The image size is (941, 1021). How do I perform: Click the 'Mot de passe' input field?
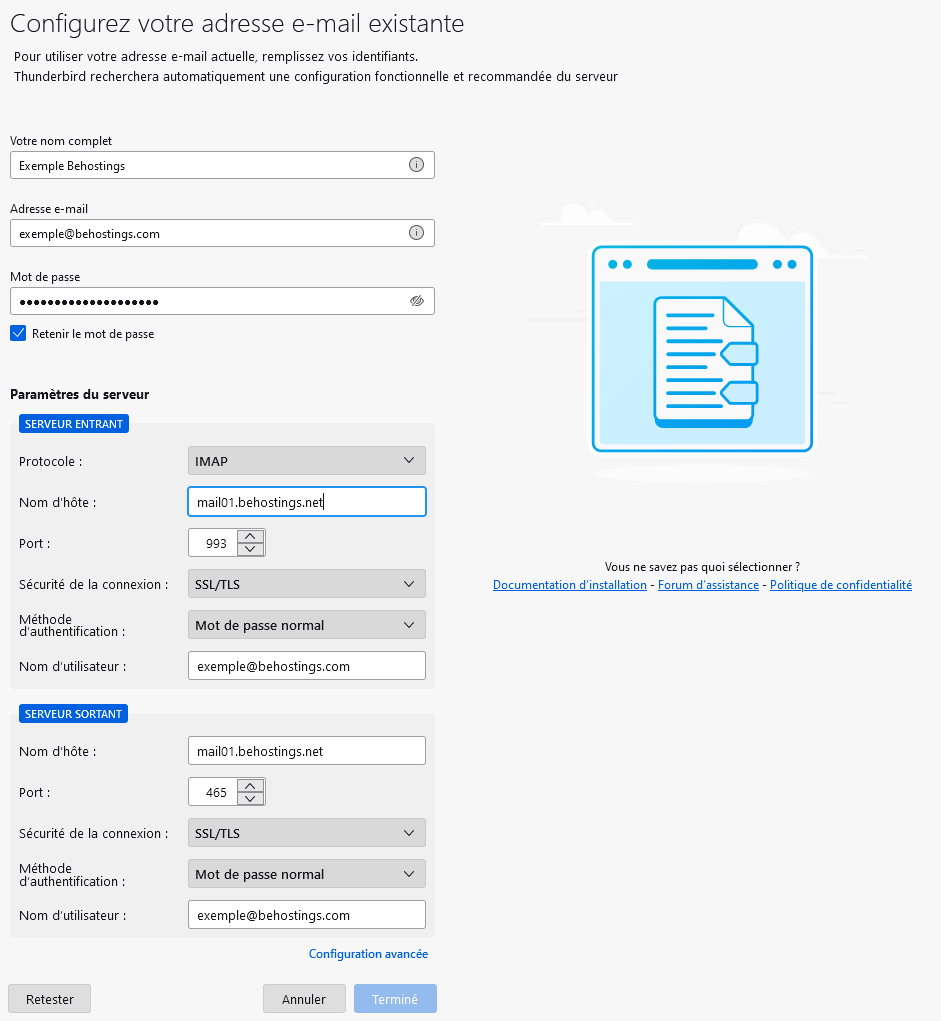[222, 301]
